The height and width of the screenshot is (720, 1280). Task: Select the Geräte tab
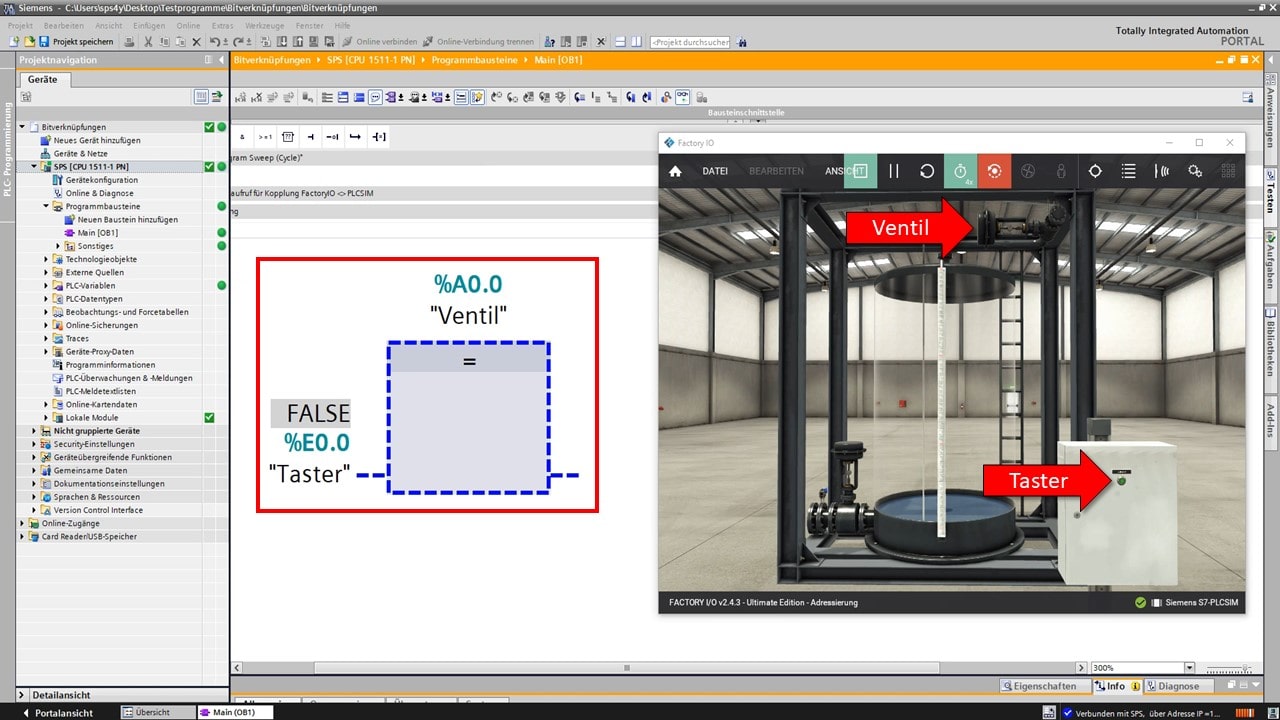pos(43,79)
